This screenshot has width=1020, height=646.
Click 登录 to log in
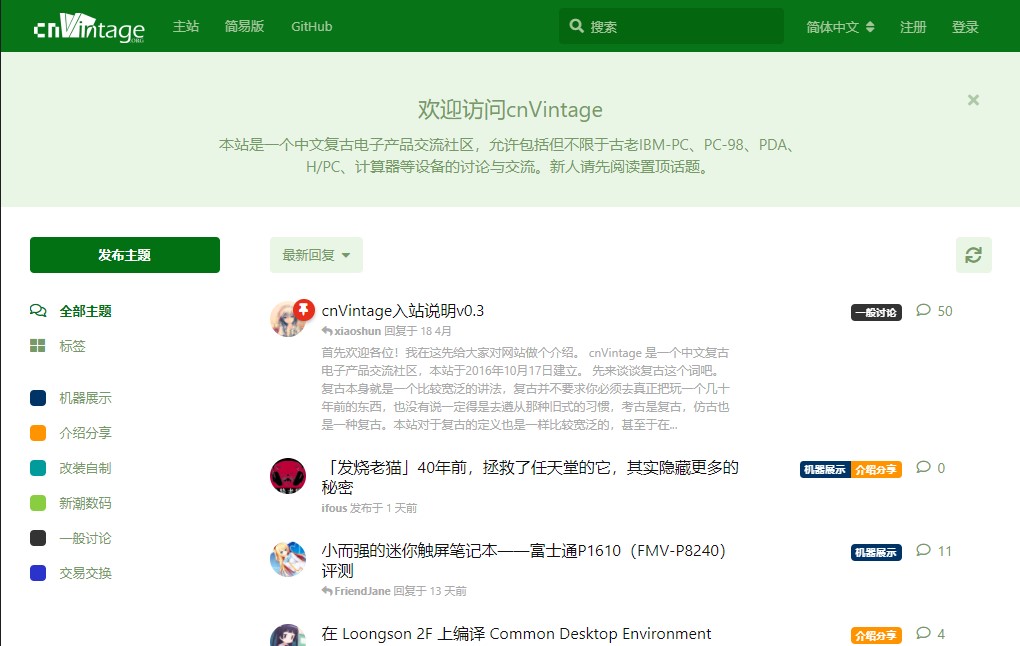(x=965, y=27)
